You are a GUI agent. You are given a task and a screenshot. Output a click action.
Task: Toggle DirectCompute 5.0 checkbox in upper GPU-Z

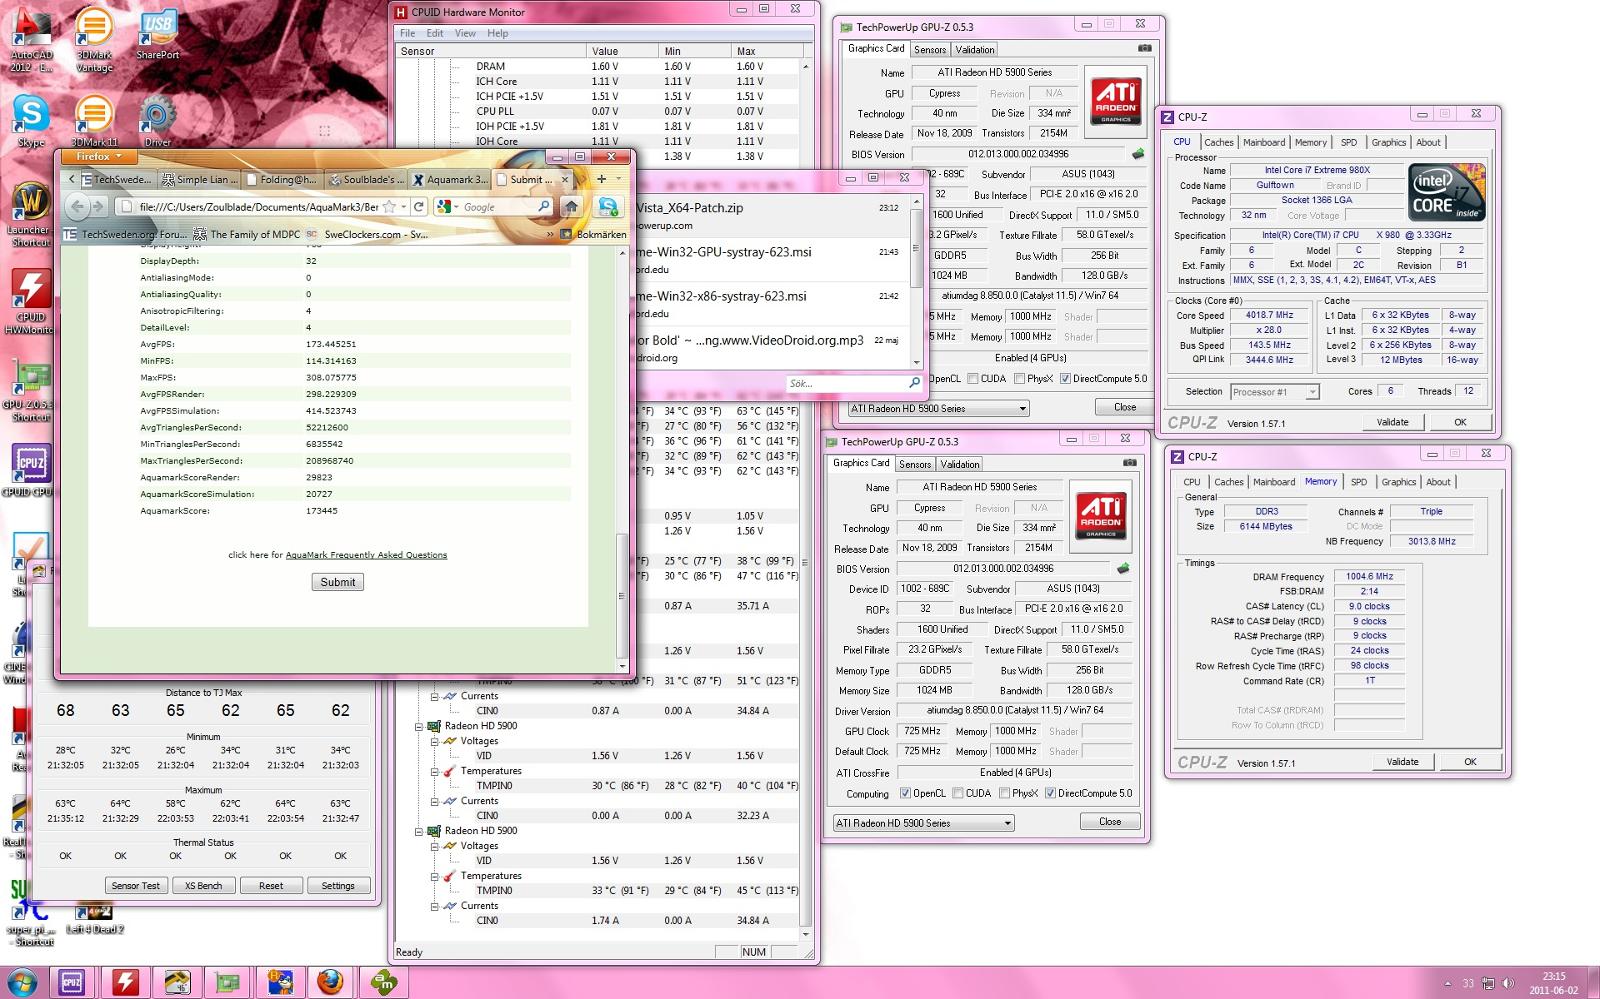pyautogui.click(x=1065, y=379)
